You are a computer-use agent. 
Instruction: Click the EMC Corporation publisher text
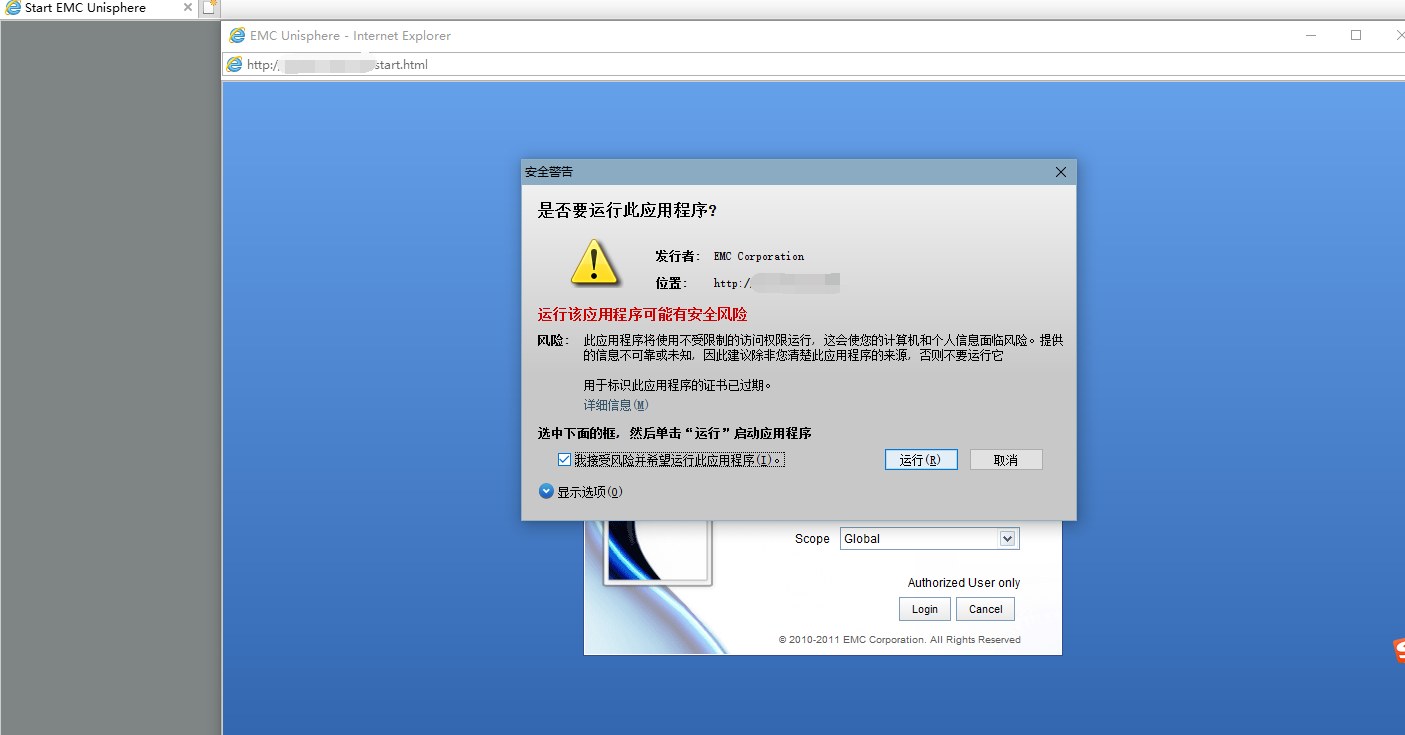759,256
